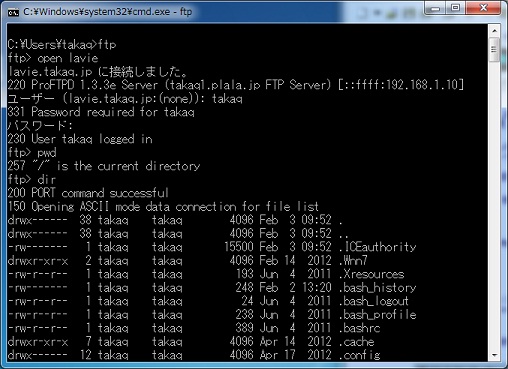Open the cmd.exe system menu icon
The width and height of the screenshot is (508, 369).
[13, 12]
